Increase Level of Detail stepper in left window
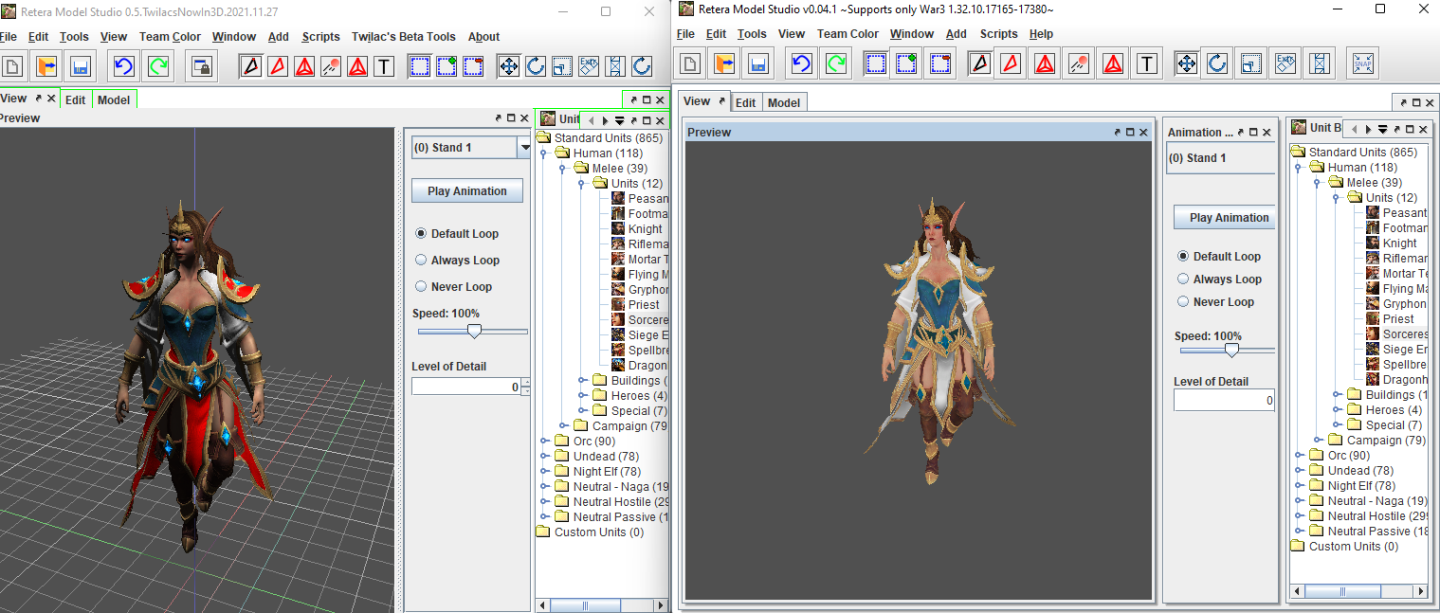1440x613 pixels. coord(527,382)
